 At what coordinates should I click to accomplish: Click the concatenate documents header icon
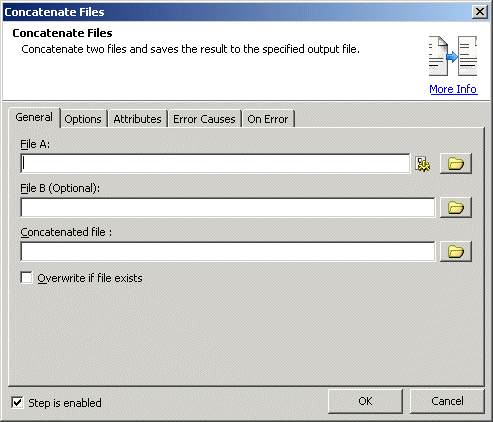453,56
